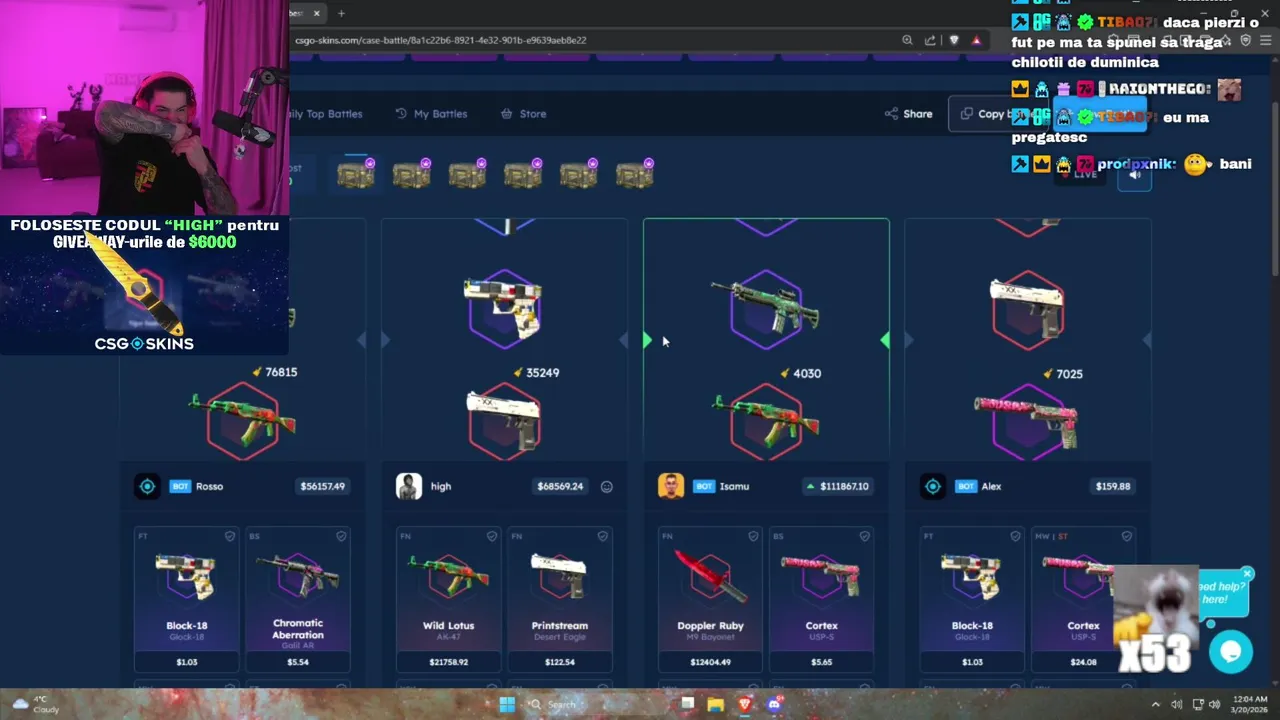The image size is (1280, 720).
Task: Open the browser hamburger menu
Action: [1266, 40]
